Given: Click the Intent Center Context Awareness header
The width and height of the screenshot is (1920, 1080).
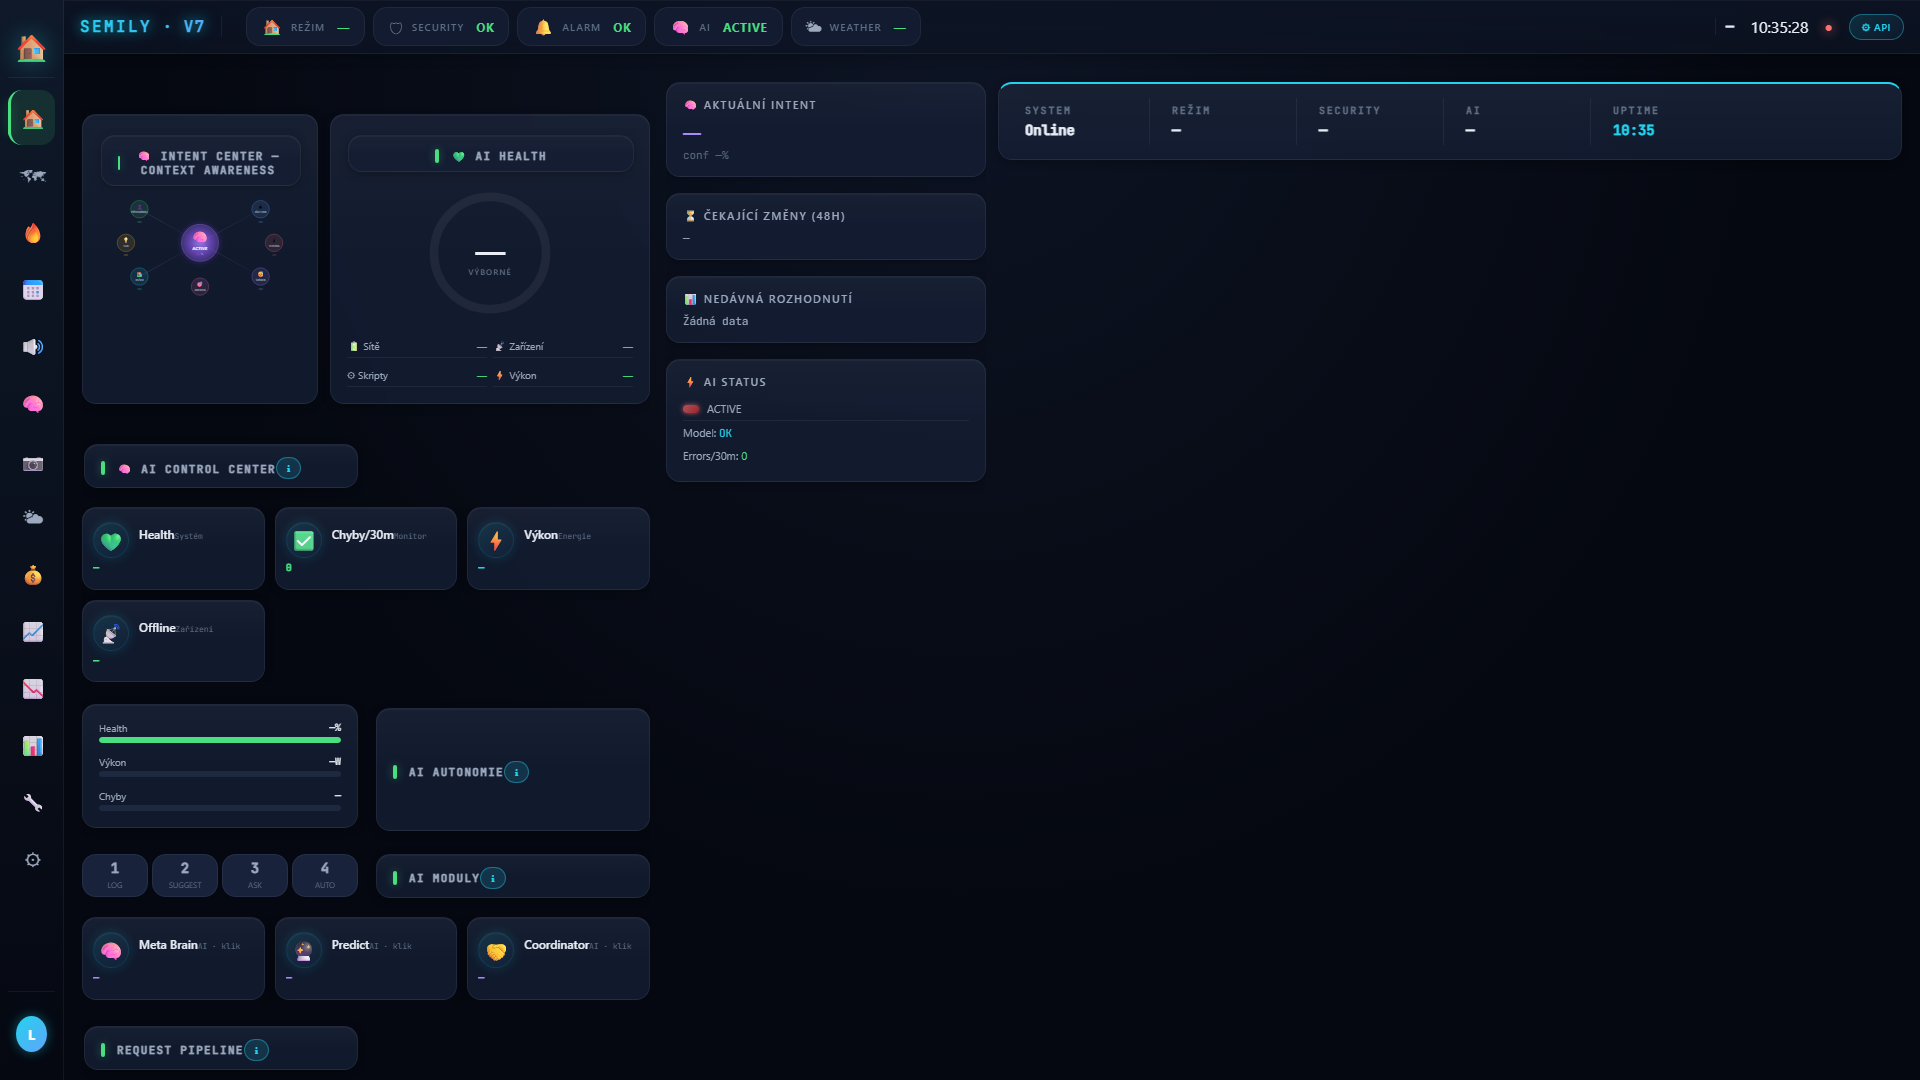Looking at the screenshot, I should pyautogui.click(x=201, y=162).
